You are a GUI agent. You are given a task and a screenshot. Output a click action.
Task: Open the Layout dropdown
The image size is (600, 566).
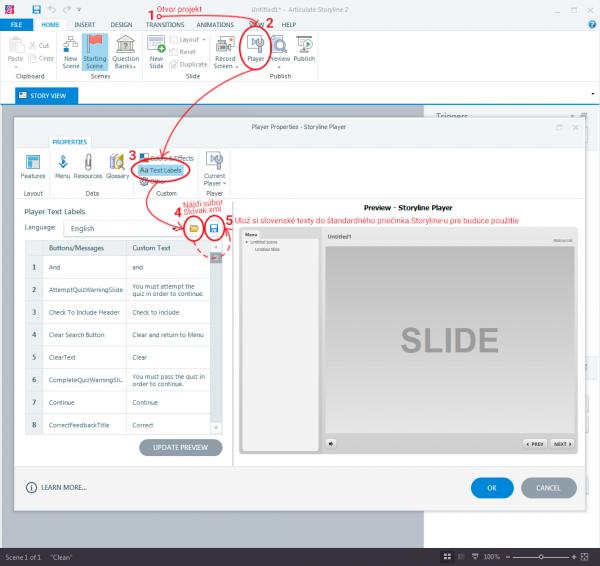(188, 39)
